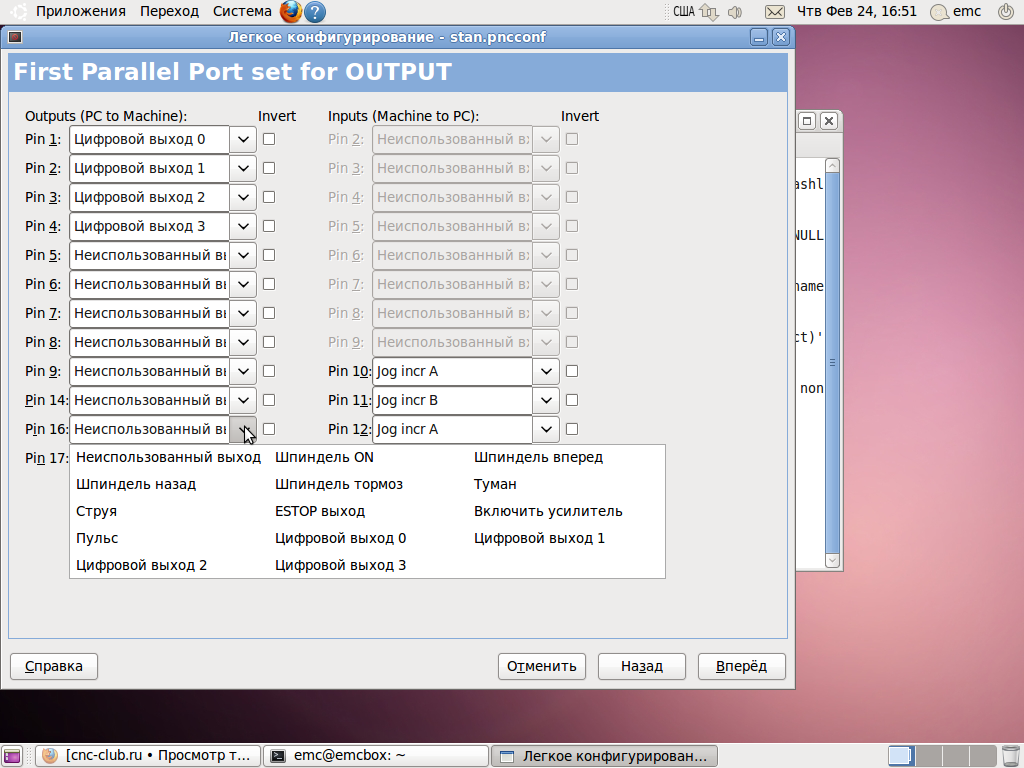1024x768 pixels.
Task: Click the background window's vertical scrollbar
Action: (x=832, y=362)
